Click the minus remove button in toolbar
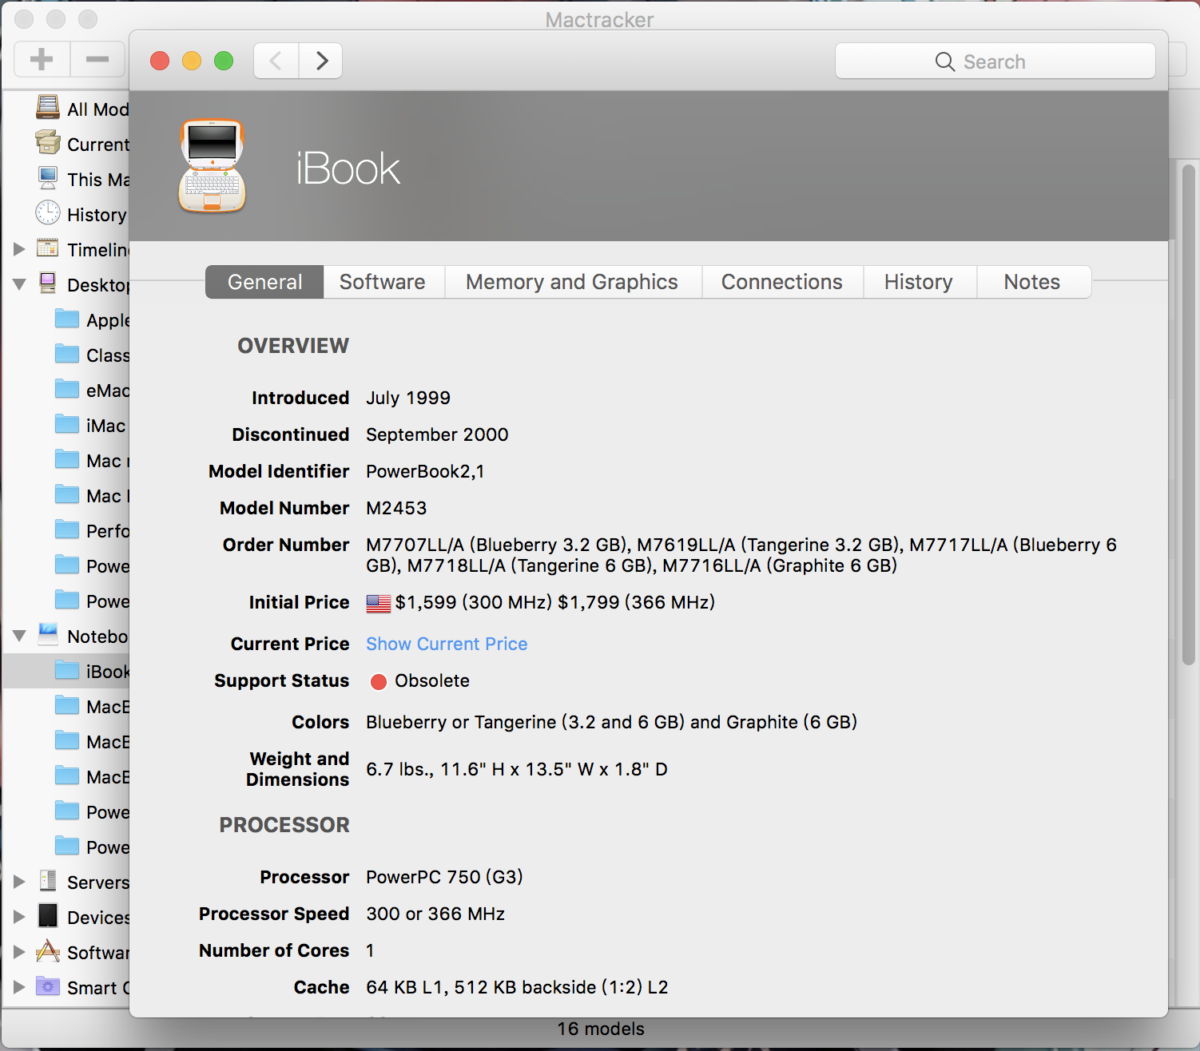 click(97, 60)
